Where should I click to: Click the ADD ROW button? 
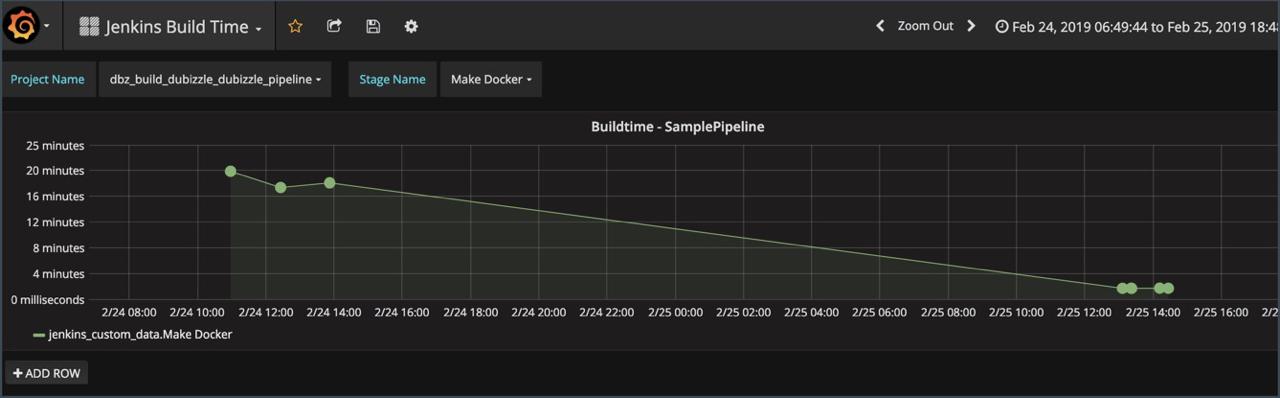(x=46, y=373)
